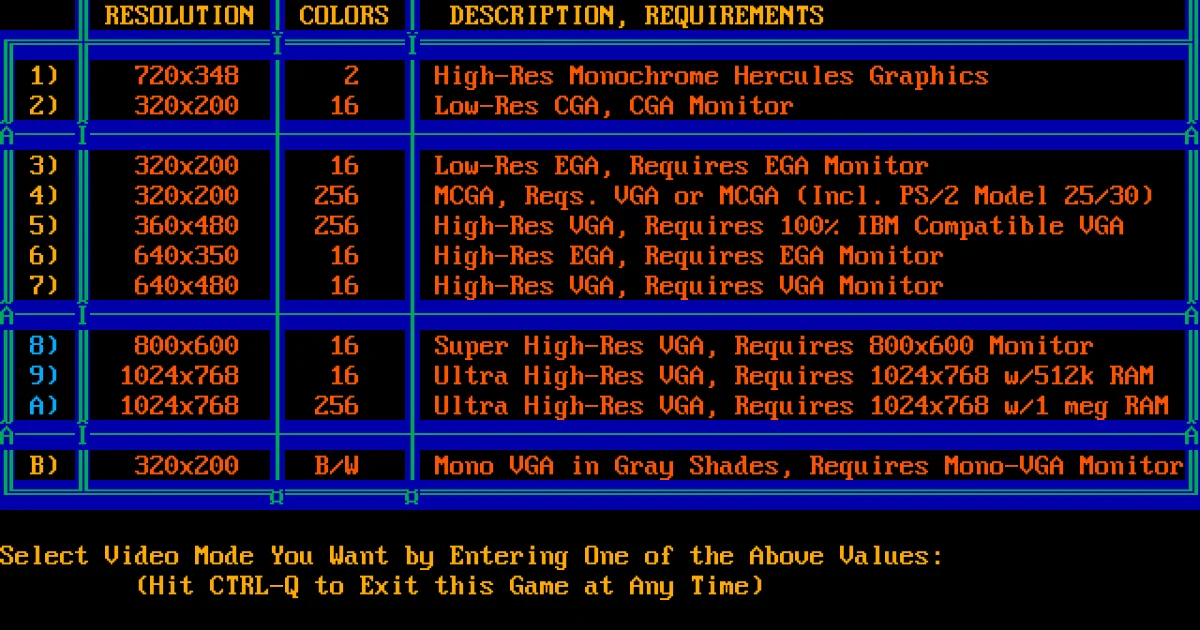Select video mode option 4)
Viewport: 1200px width, 630px height.
pos(43,196)
